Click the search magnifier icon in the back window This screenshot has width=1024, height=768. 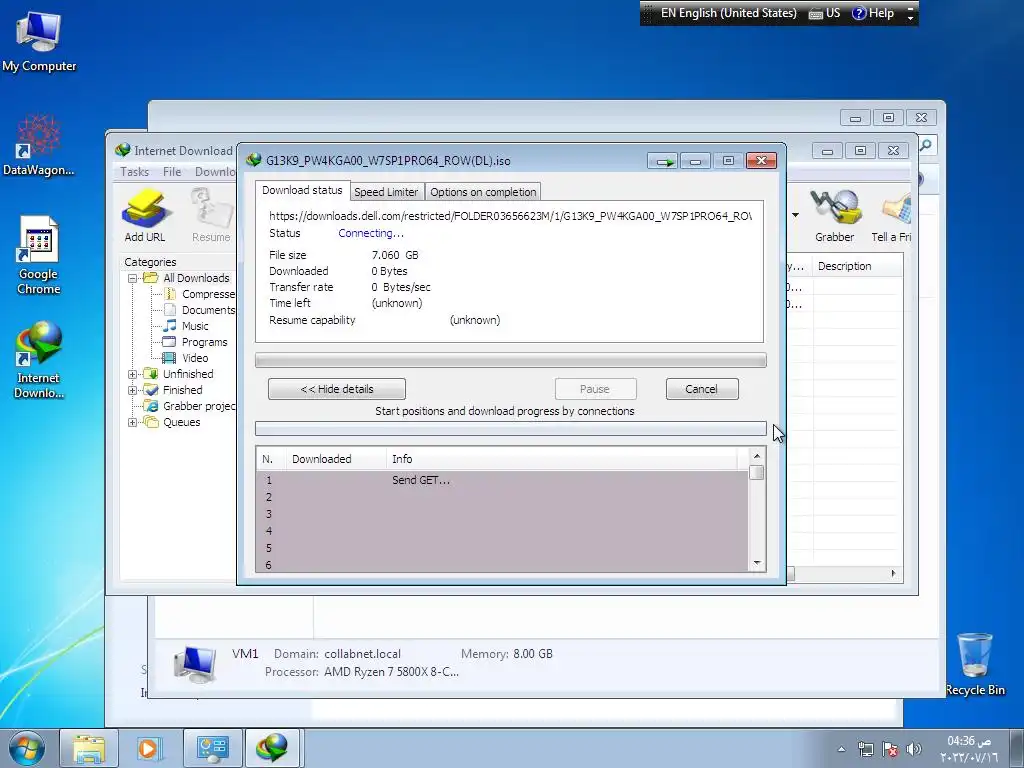[x=925, y=145]
